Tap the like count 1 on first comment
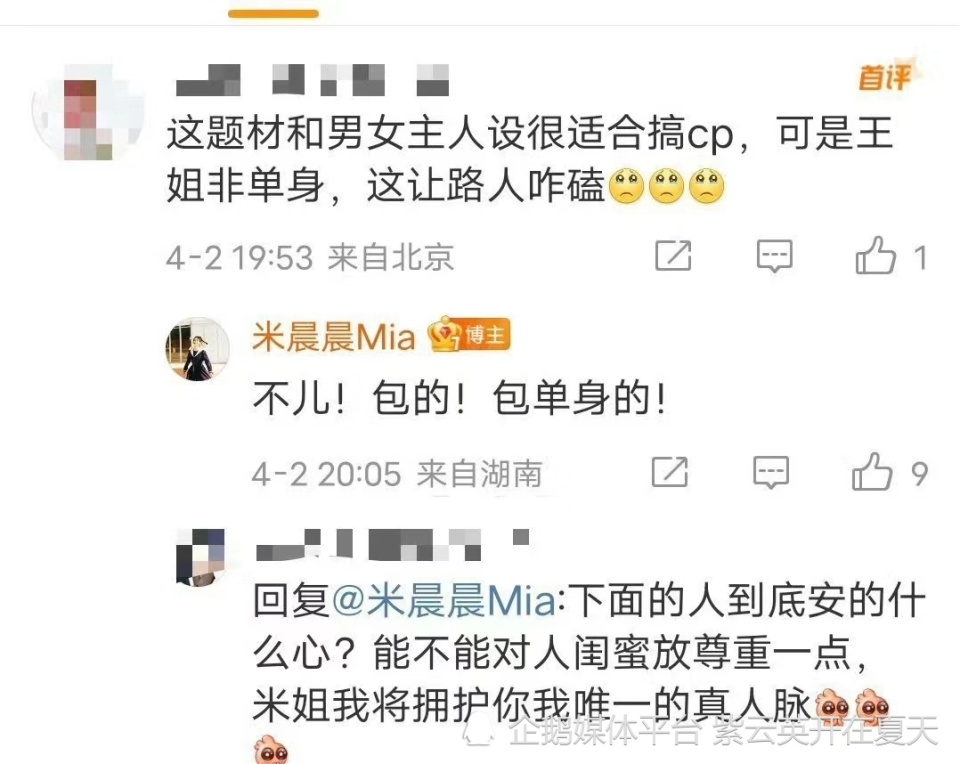The width and height of the screenshot is (960, 764). point(920,258)
